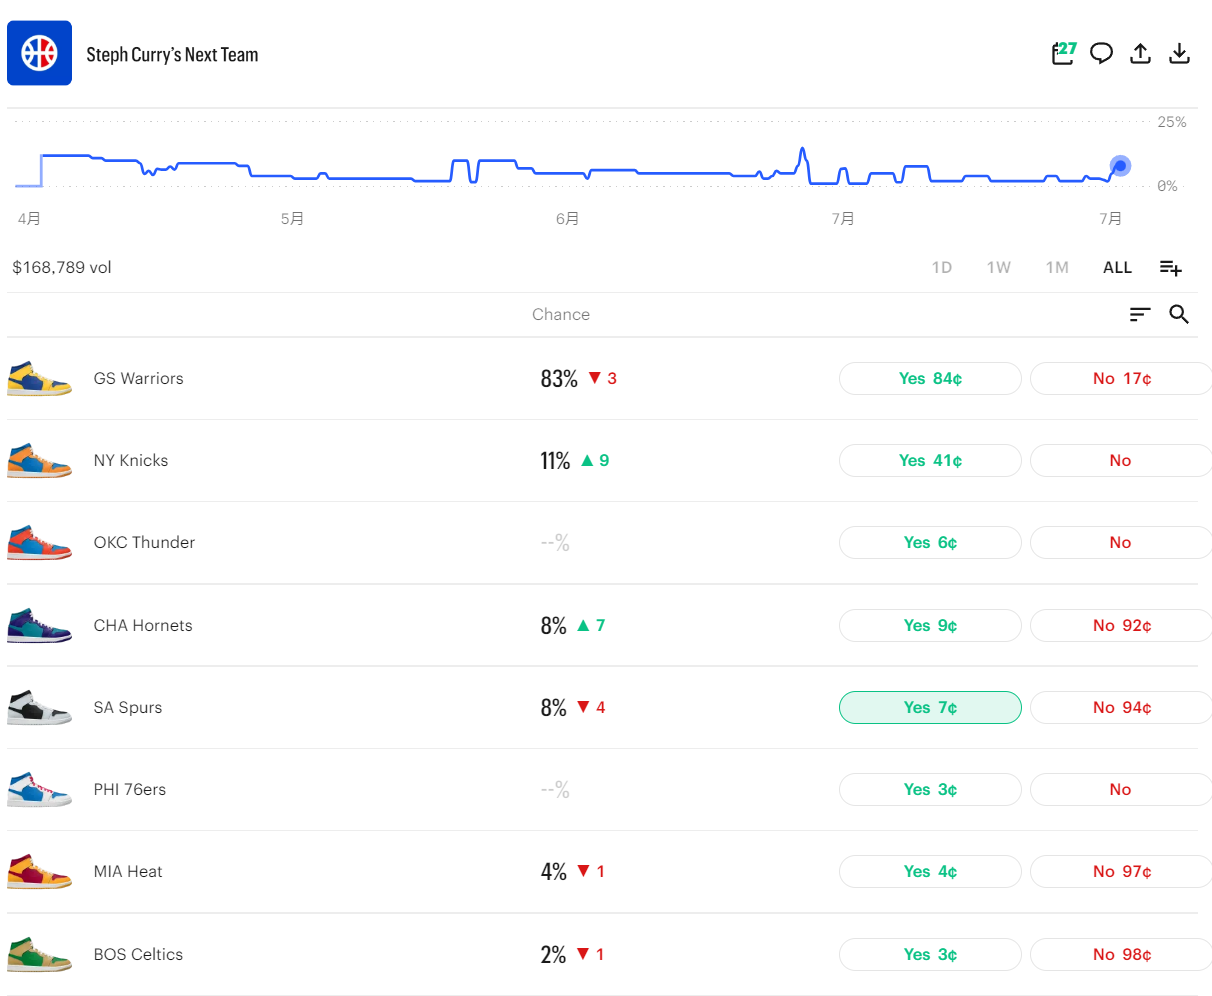Open the calendar icon with 27 badge
The height and width of the screenshot is (996, 1212).
click(1063, 53)
